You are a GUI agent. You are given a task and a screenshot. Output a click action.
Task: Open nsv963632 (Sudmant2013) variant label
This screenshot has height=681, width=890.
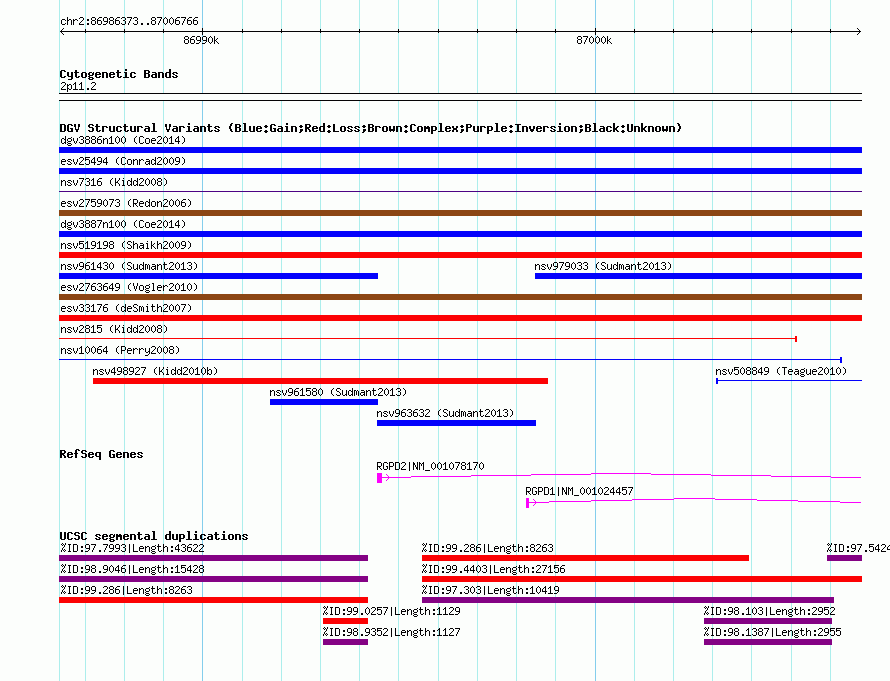pos(445,413)
